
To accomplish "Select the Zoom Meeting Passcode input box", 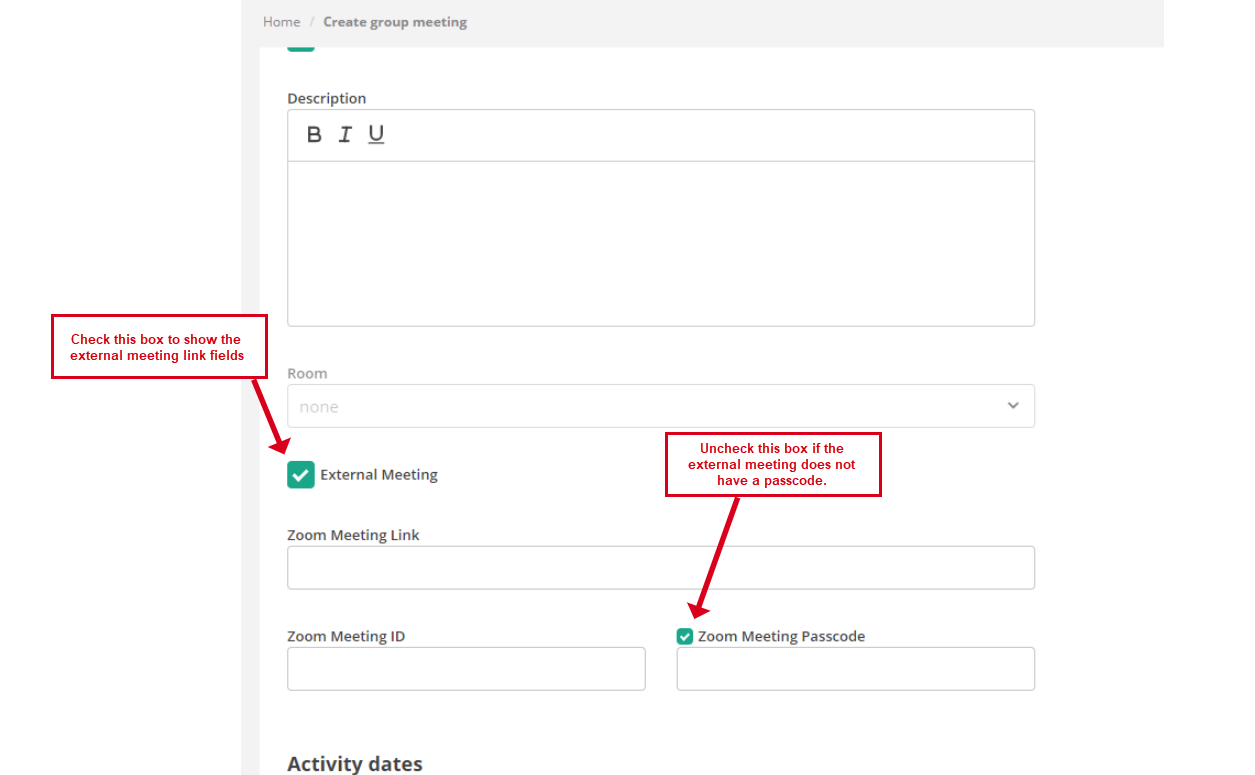I will click(x=855, y=669).
